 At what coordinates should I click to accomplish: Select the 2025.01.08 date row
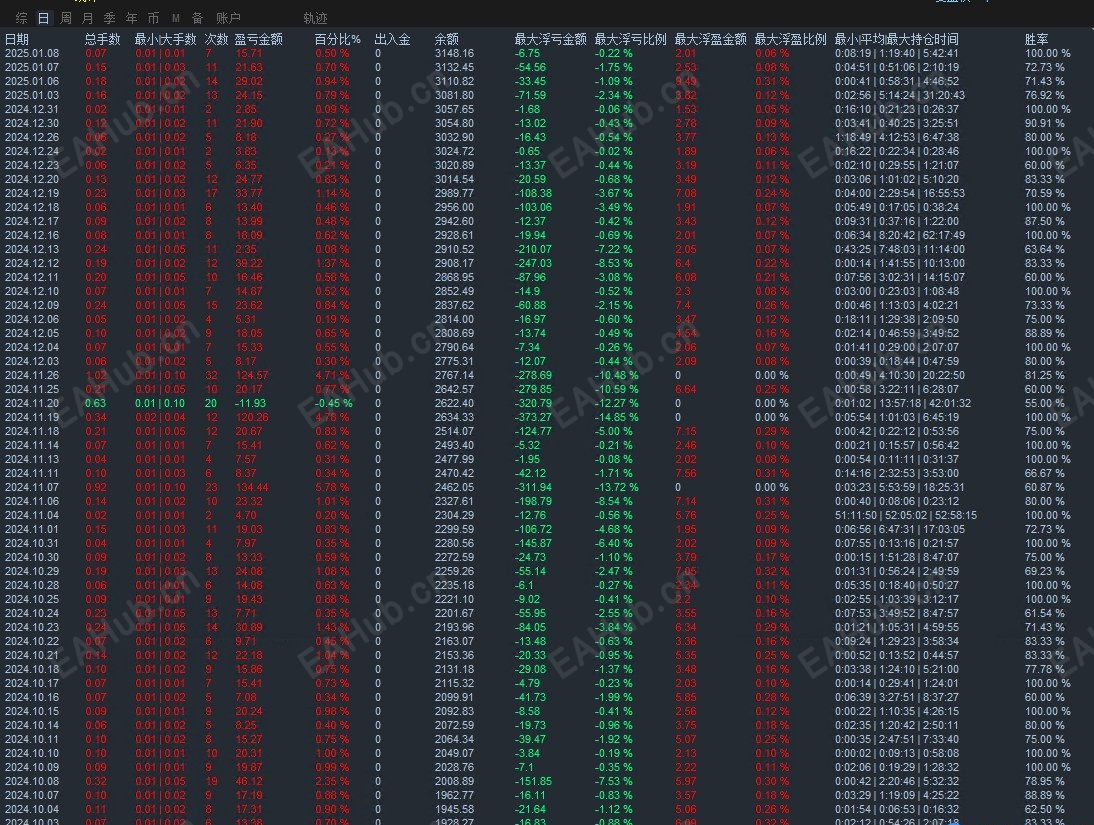tap(32, 53)
